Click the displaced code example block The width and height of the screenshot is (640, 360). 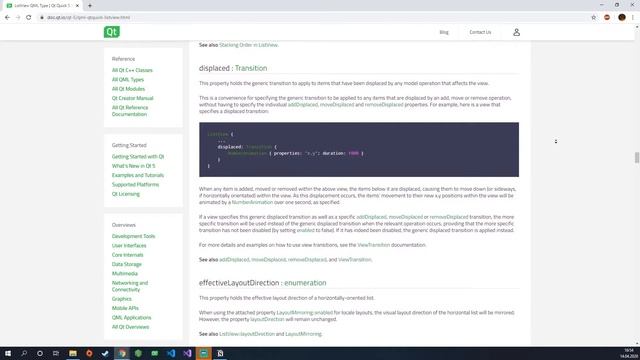[359, 150]
